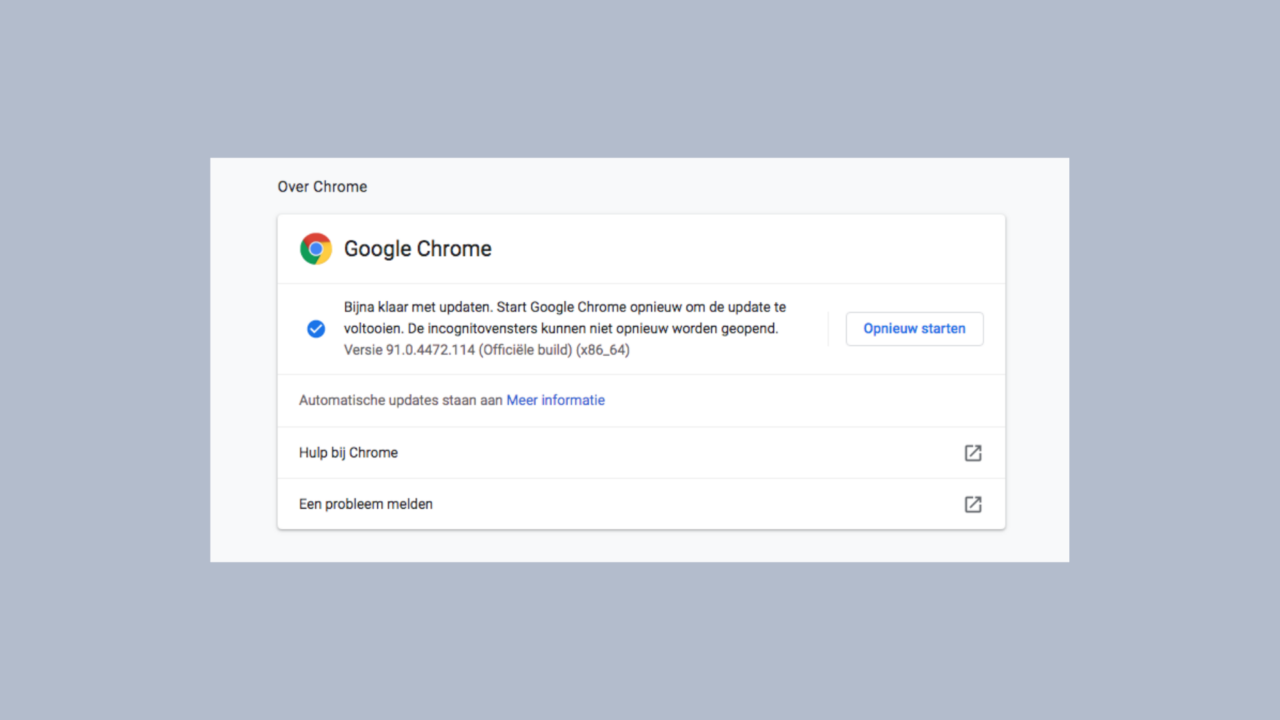Learn more about automatic updates
Image resolution: width=1280 pixels, height=720 pixels.
[555, 400]
